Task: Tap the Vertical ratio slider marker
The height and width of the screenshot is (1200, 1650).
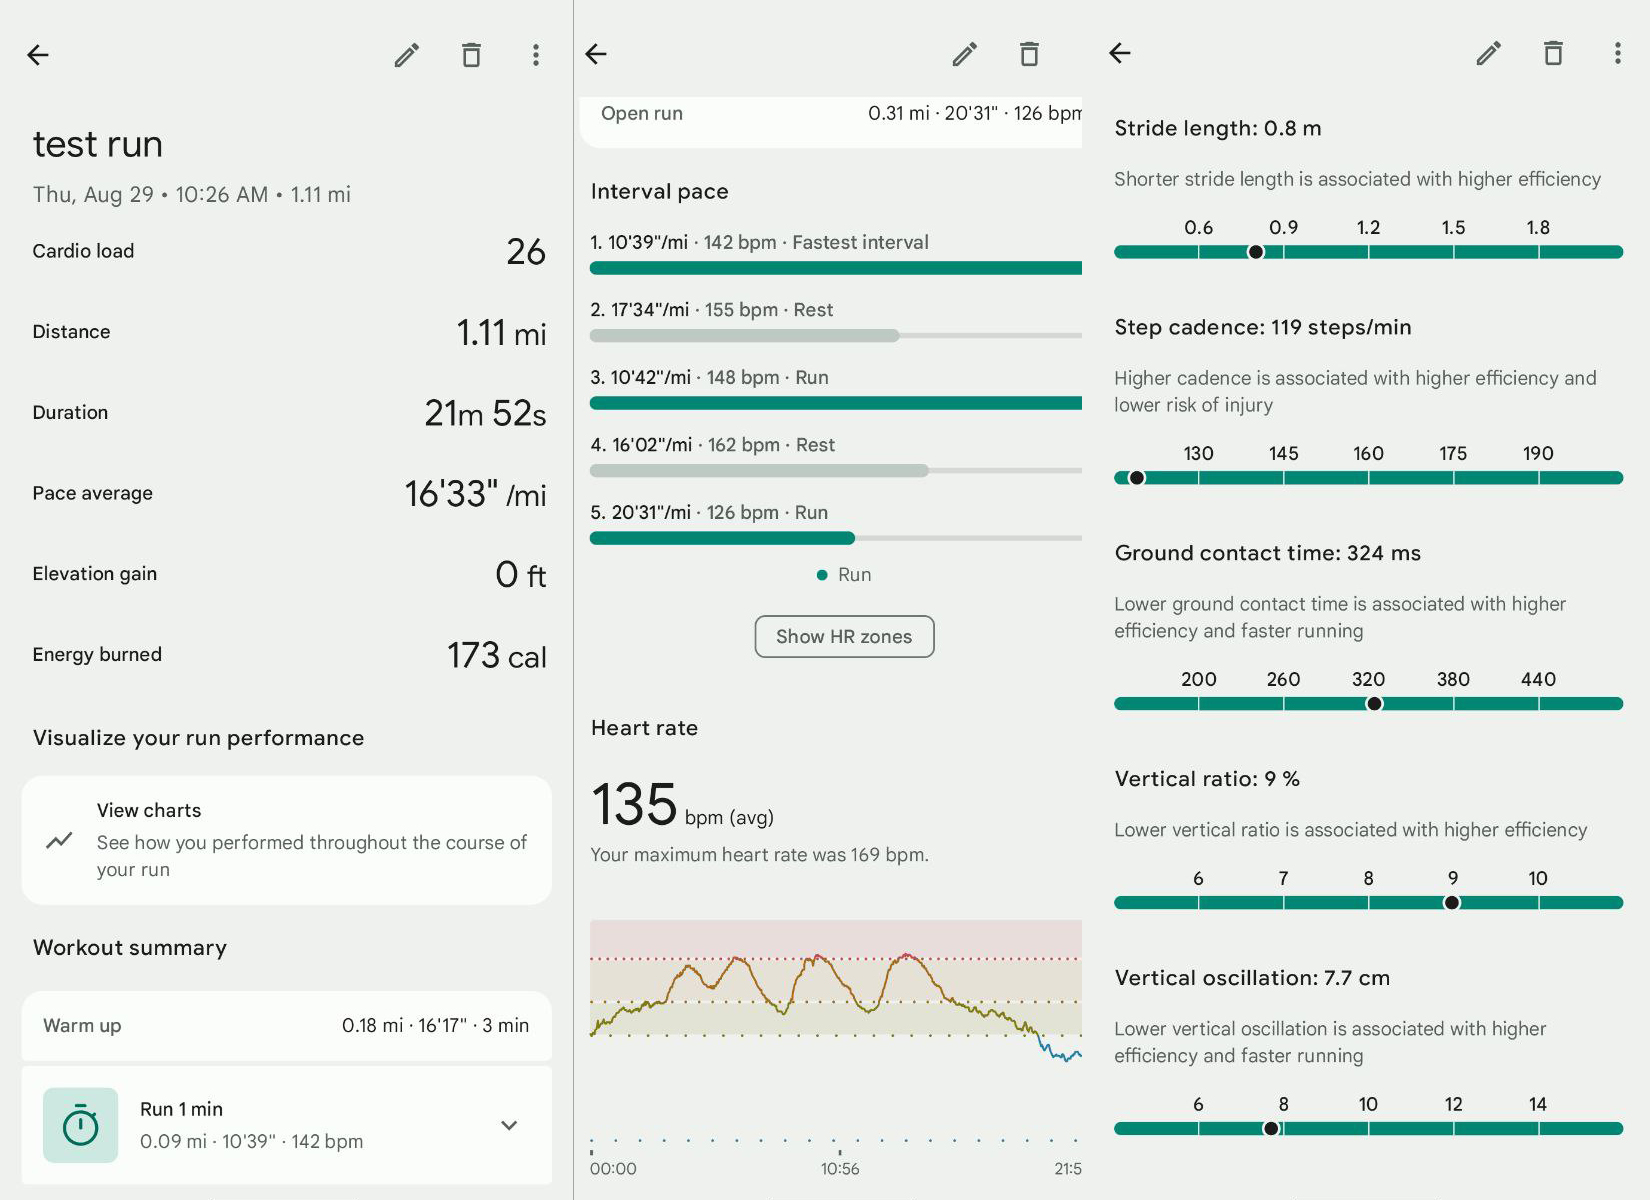Action: (1452, 903)
